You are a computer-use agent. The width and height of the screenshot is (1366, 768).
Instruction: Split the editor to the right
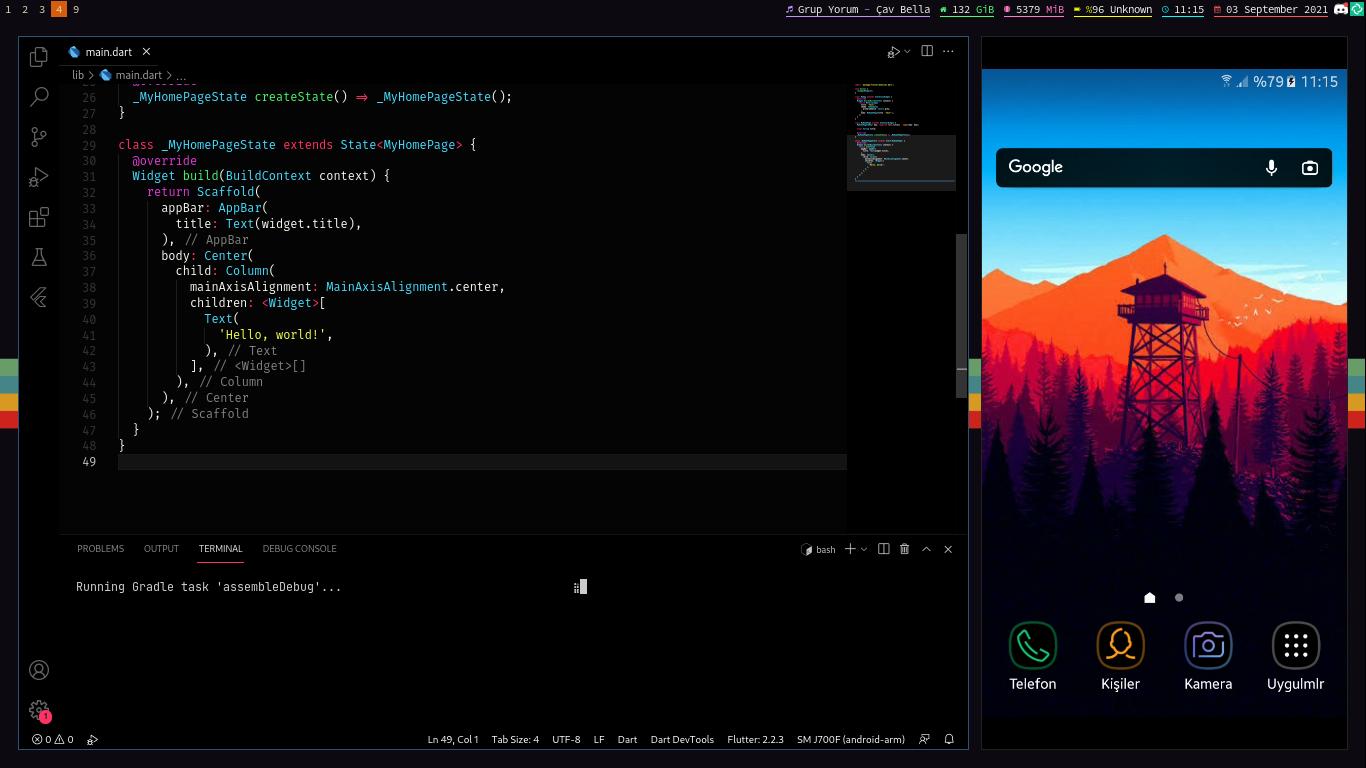[x=927, y=51]
